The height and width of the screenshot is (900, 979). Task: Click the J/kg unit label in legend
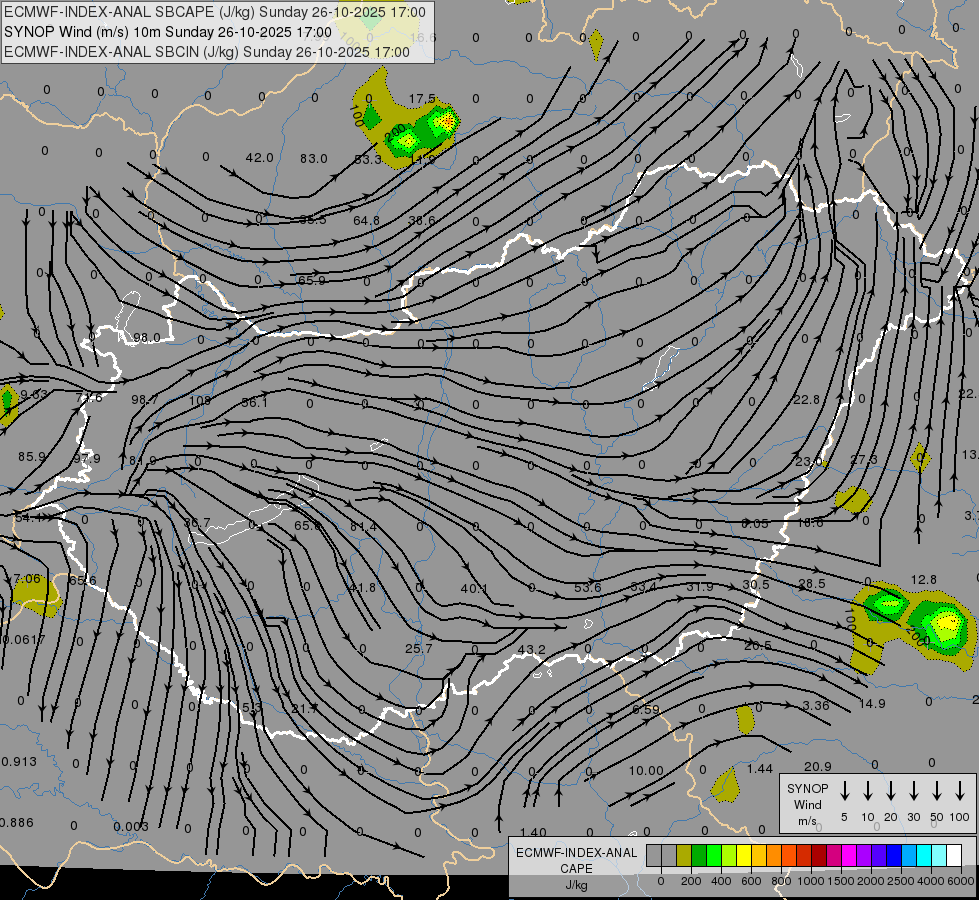[576, 885]
